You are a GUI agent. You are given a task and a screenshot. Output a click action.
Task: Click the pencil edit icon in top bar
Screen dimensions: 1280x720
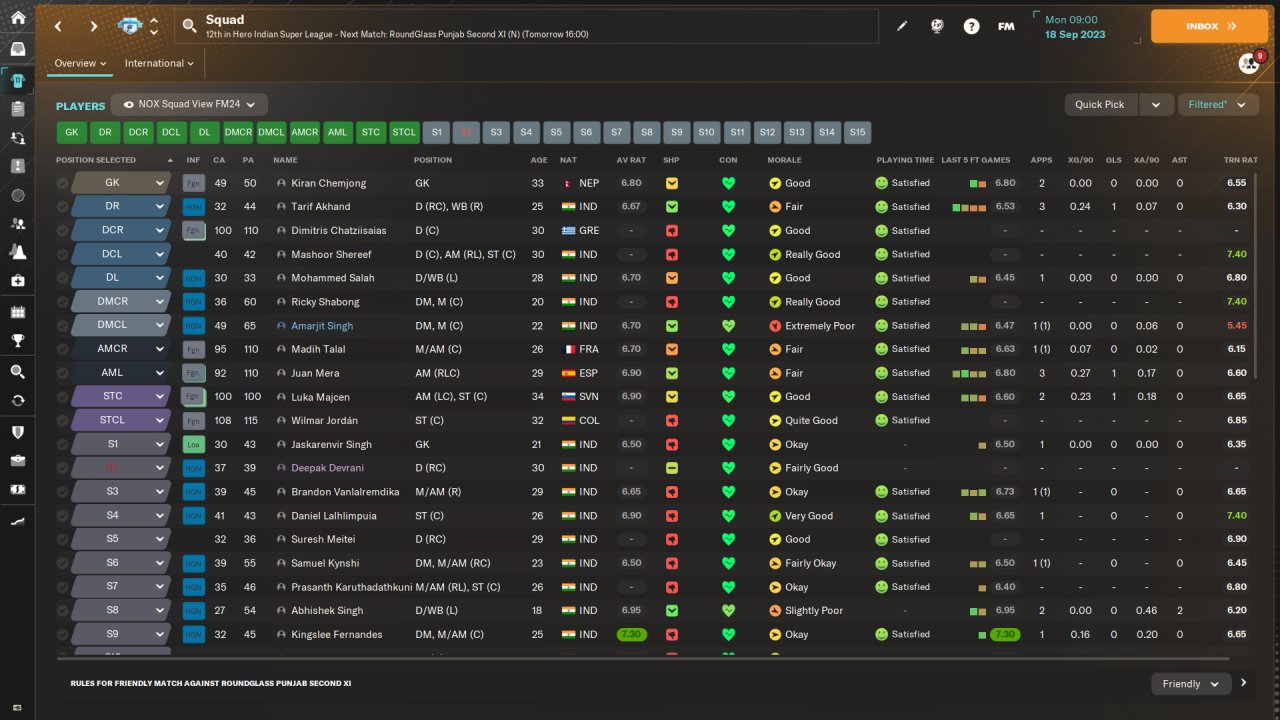[x=902, y=26]
